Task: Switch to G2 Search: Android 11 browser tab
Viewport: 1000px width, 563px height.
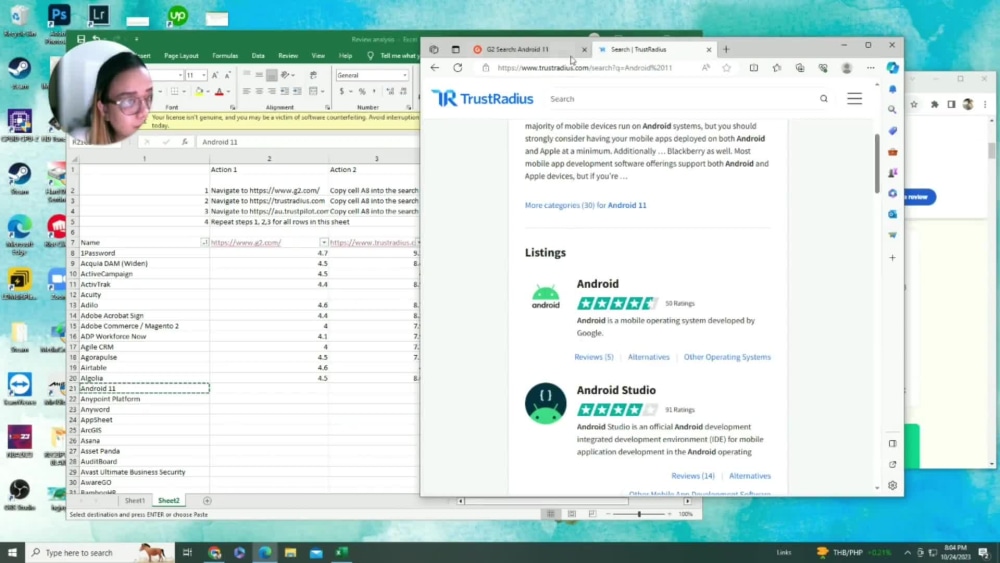Action: point(529,50)
